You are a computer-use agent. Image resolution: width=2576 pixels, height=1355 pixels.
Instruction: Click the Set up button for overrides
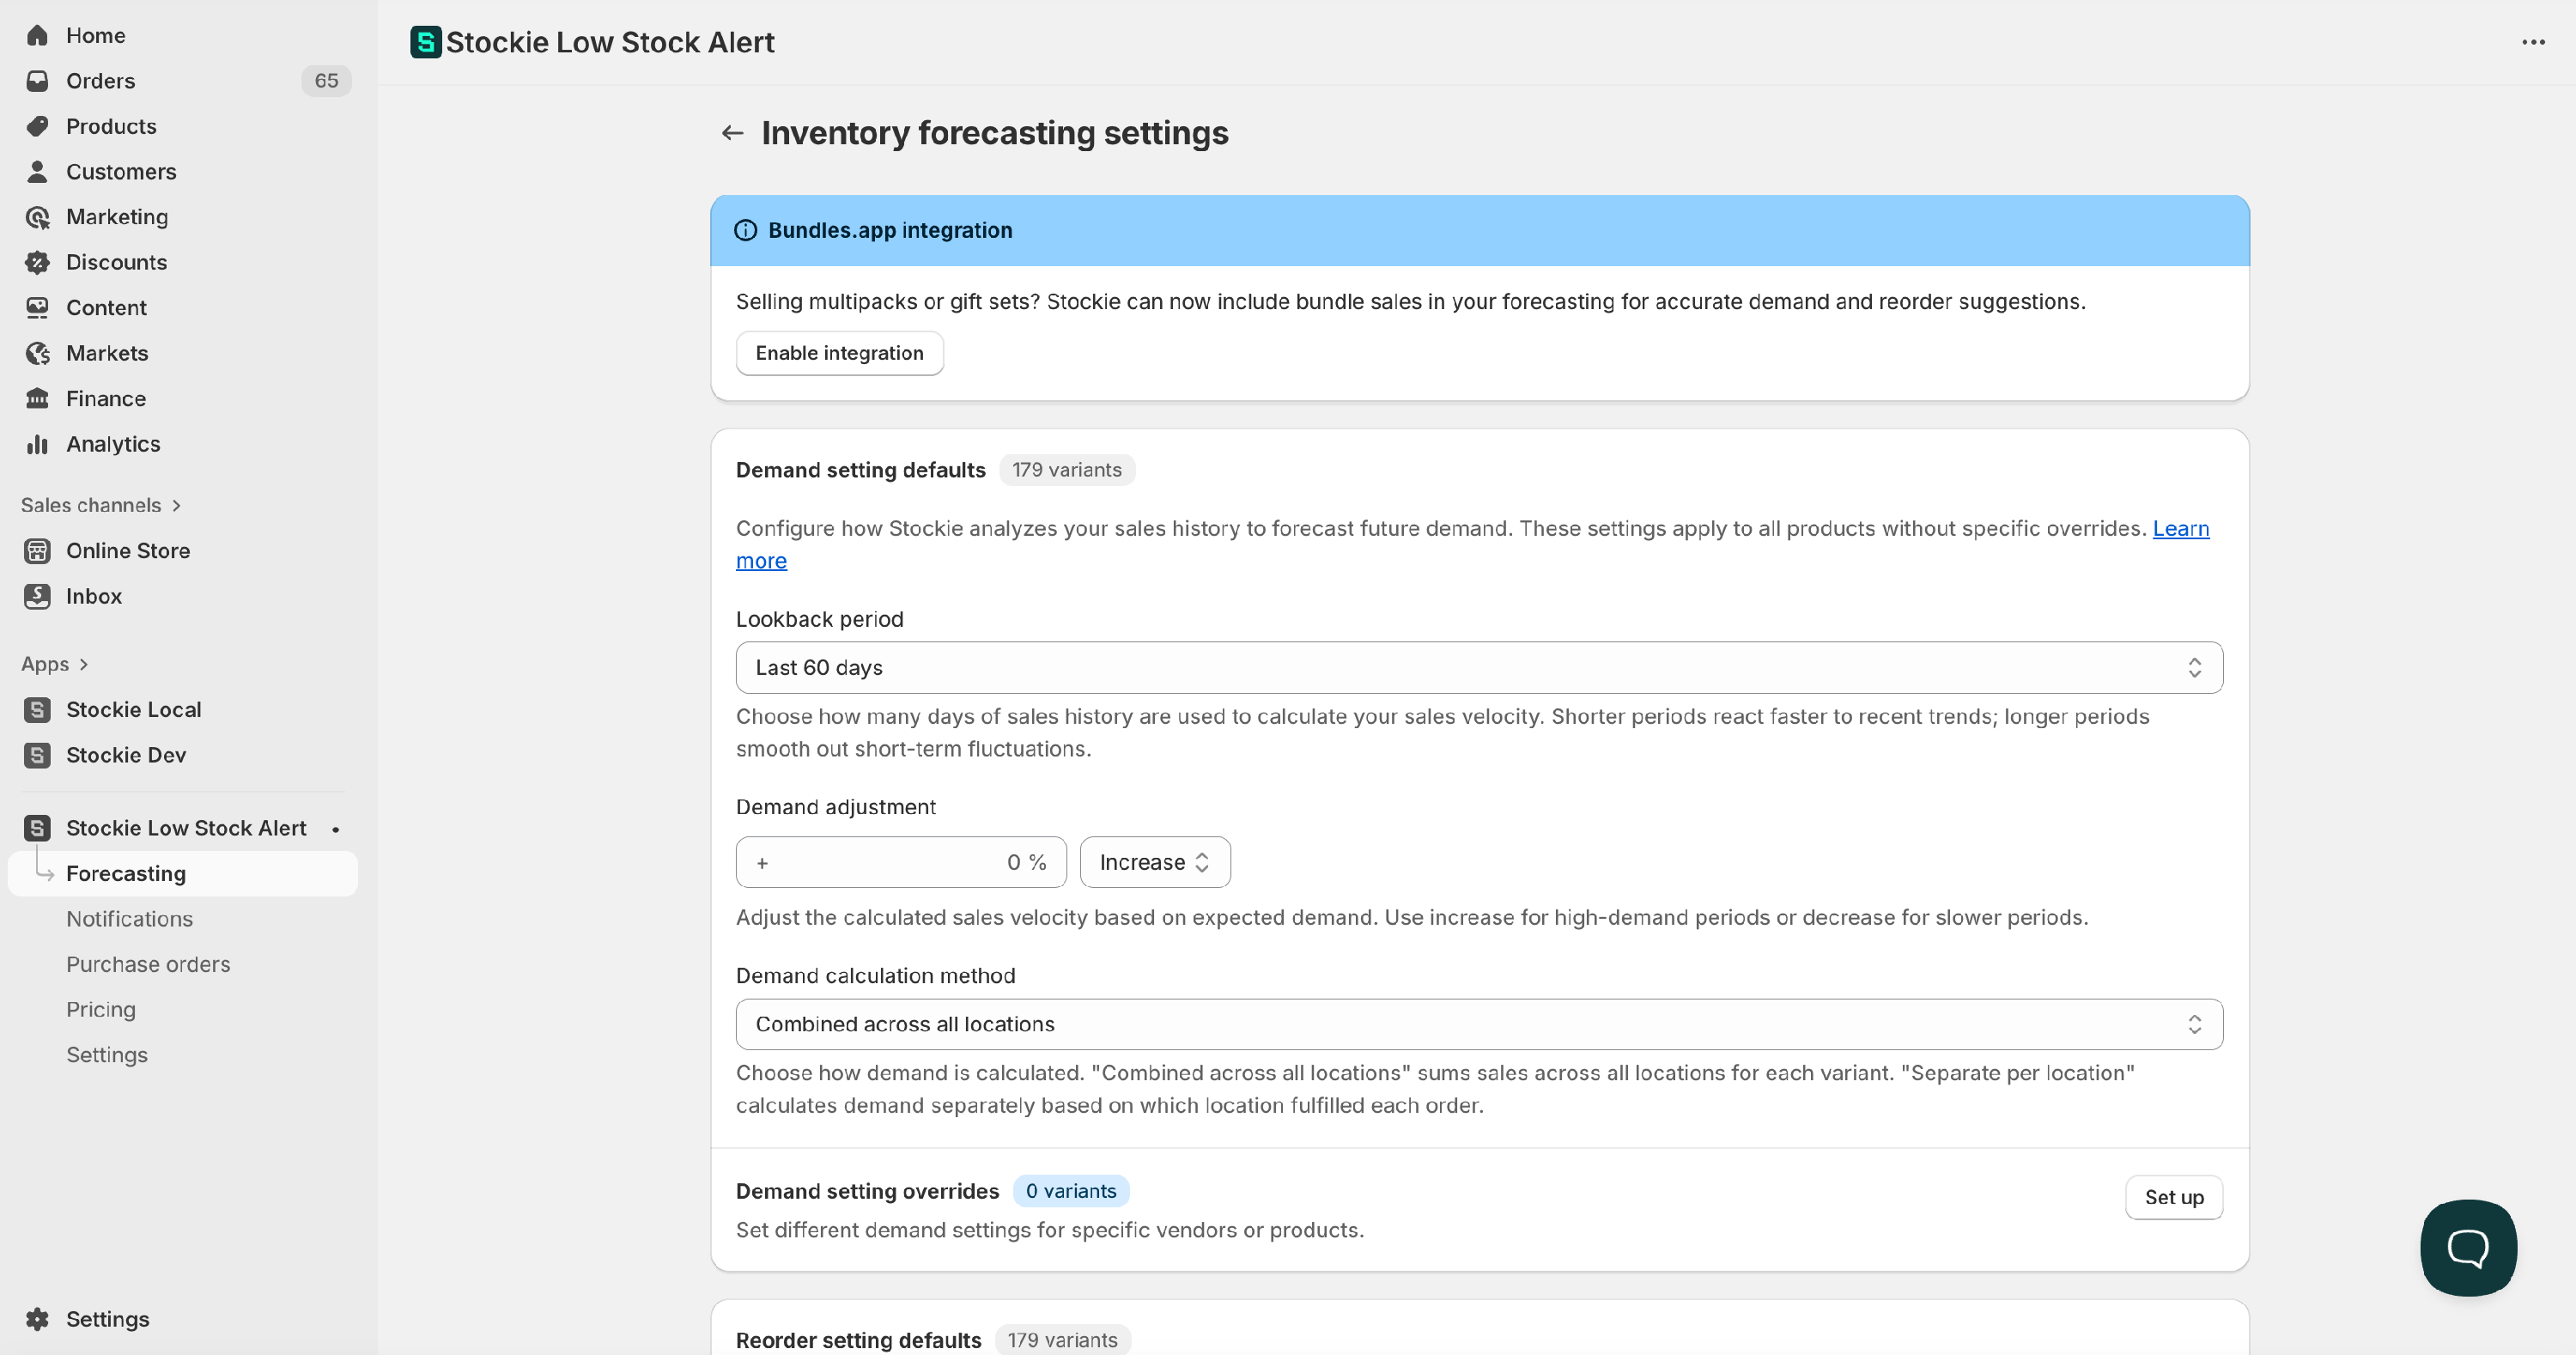pyautogui.click(x=2173, y=1197)
